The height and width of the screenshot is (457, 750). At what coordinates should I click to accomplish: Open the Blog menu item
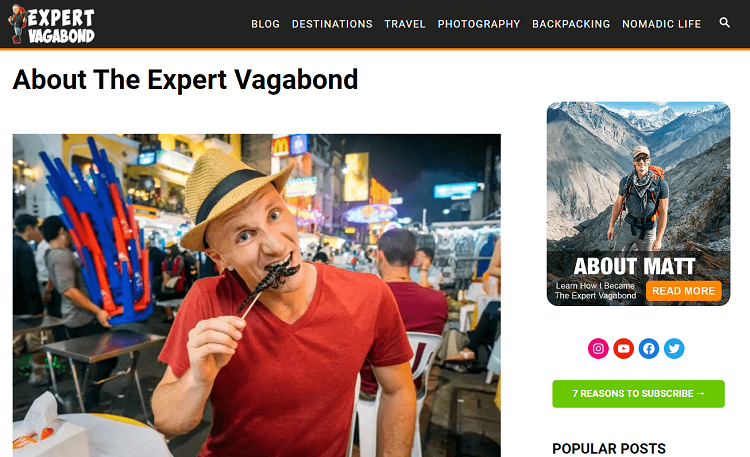pyautogui.click(x=265, y=24)
